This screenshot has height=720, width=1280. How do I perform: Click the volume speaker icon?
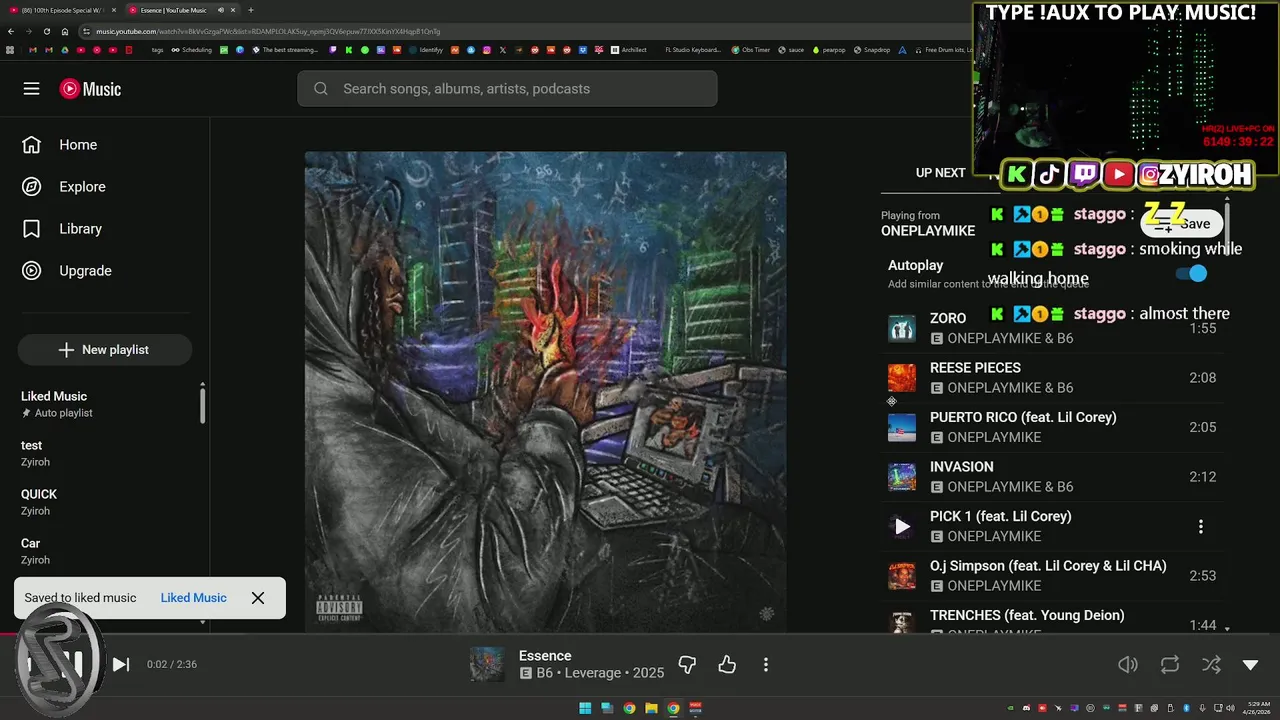tap(1128, 665)
